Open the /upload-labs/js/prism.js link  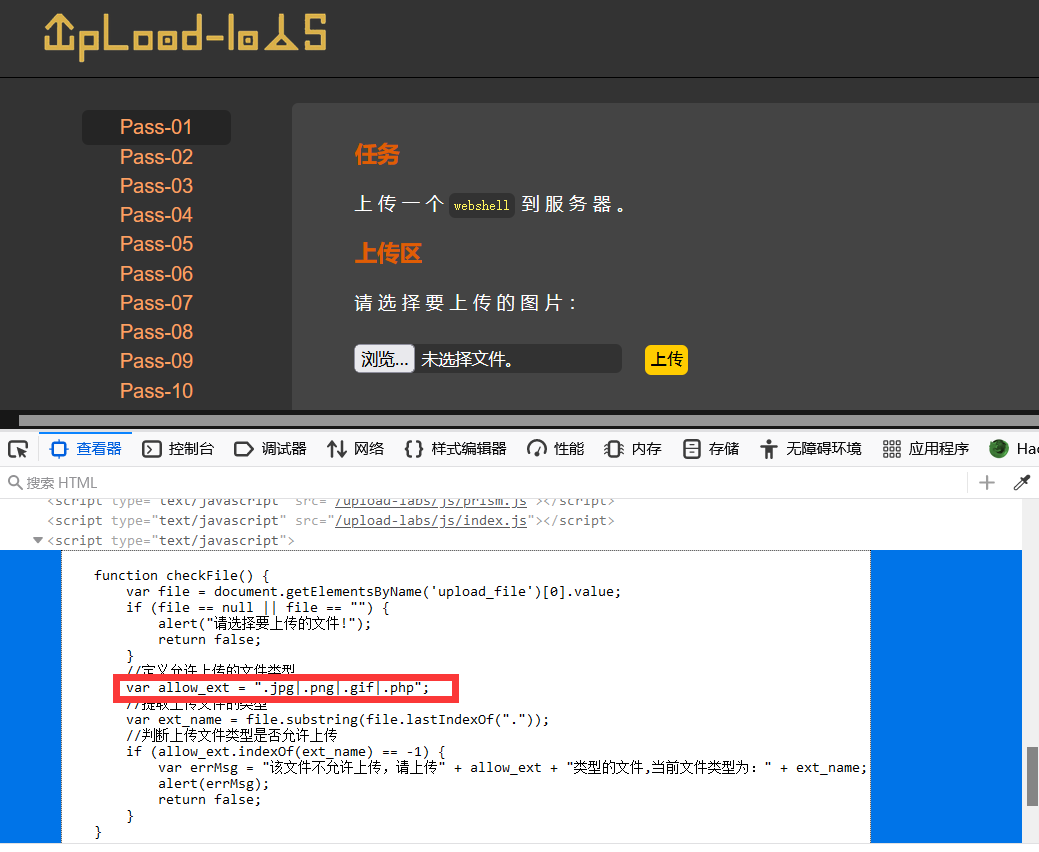click(x=431, y=502)
